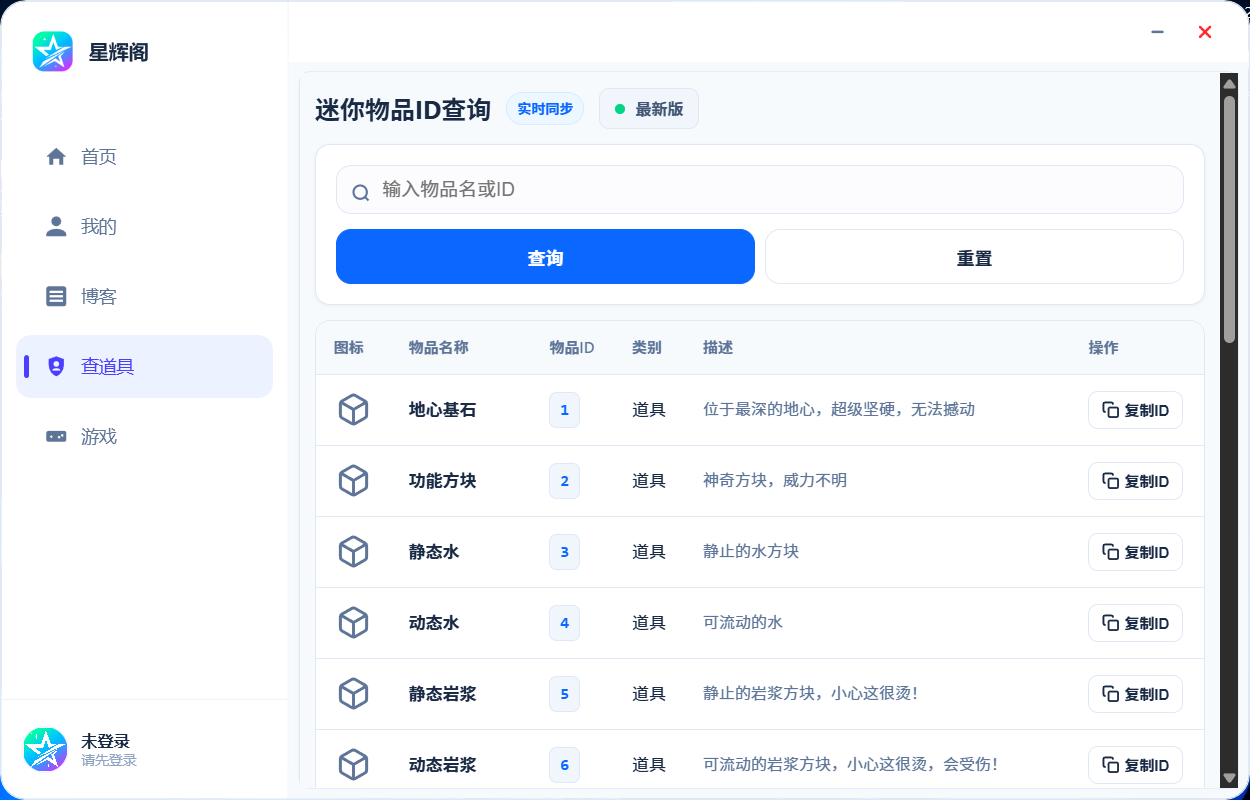The image size is (1250, 800).
Task: Click the 物品ID column header
Action: [x=572, y=348]
